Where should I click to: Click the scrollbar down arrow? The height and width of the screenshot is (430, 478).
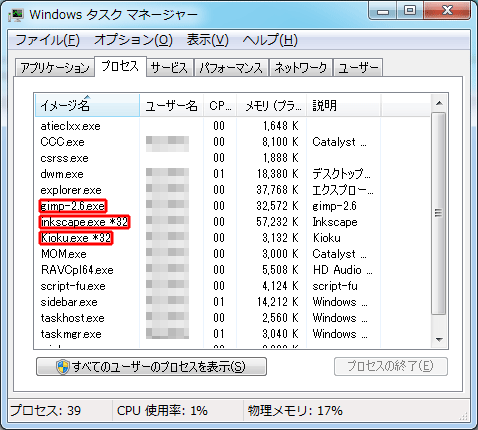pos(439,340)
